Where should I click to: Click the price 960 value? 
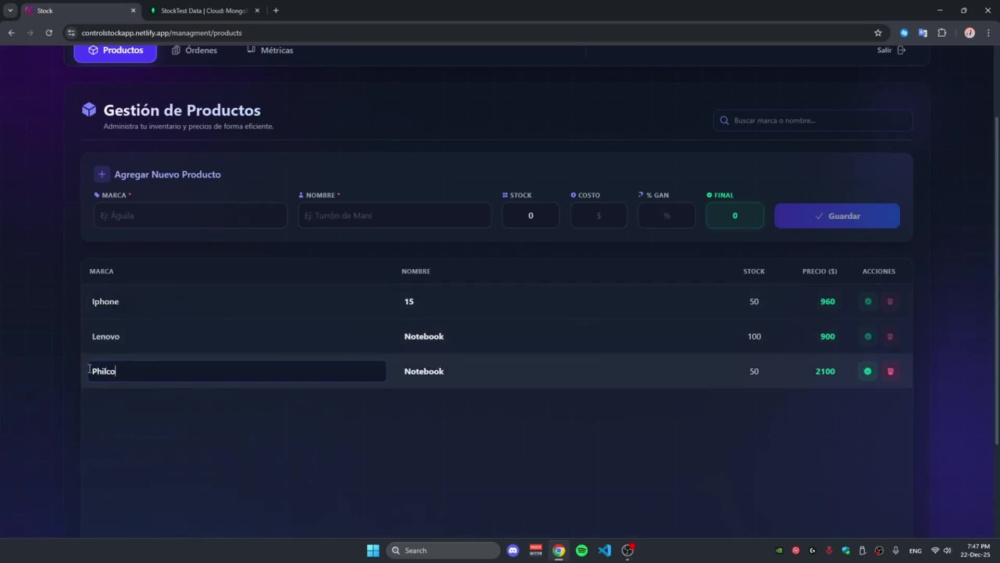pyautogui.click(x=827, y=302)
